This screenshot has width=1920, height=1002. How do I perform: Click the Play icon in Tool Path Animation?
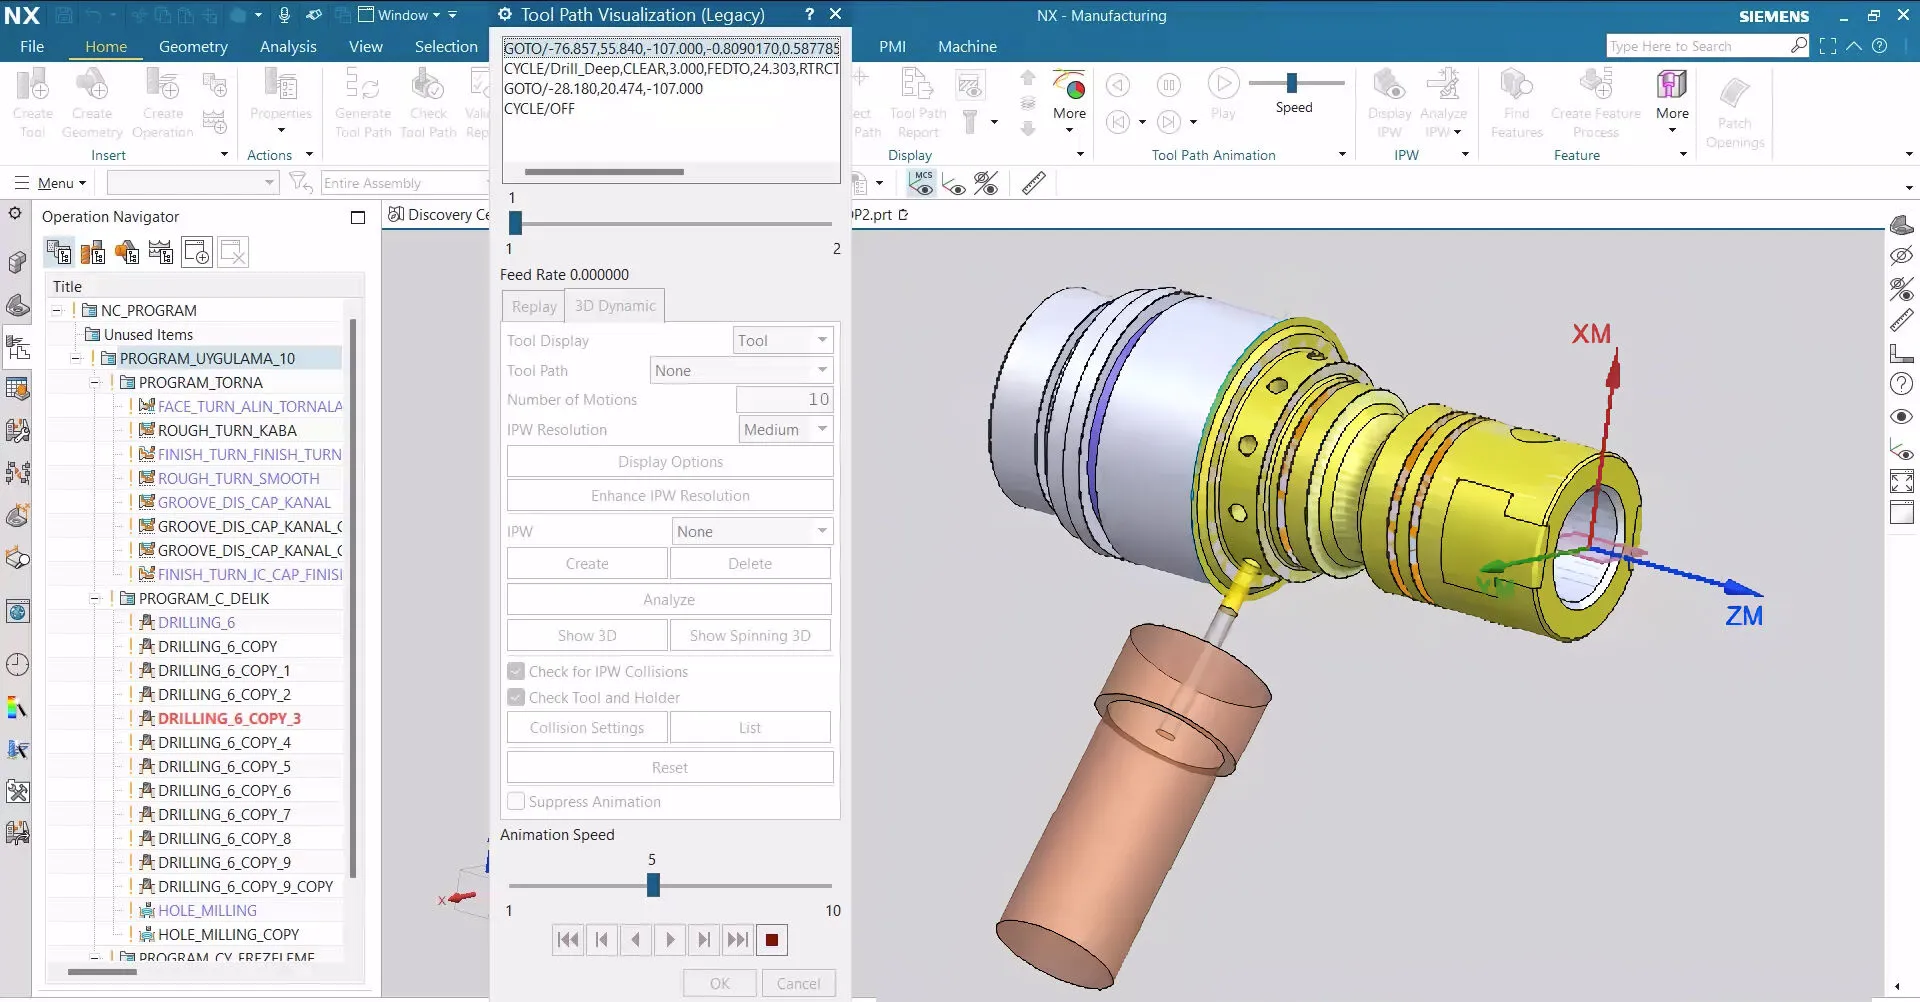point(1223,86)
